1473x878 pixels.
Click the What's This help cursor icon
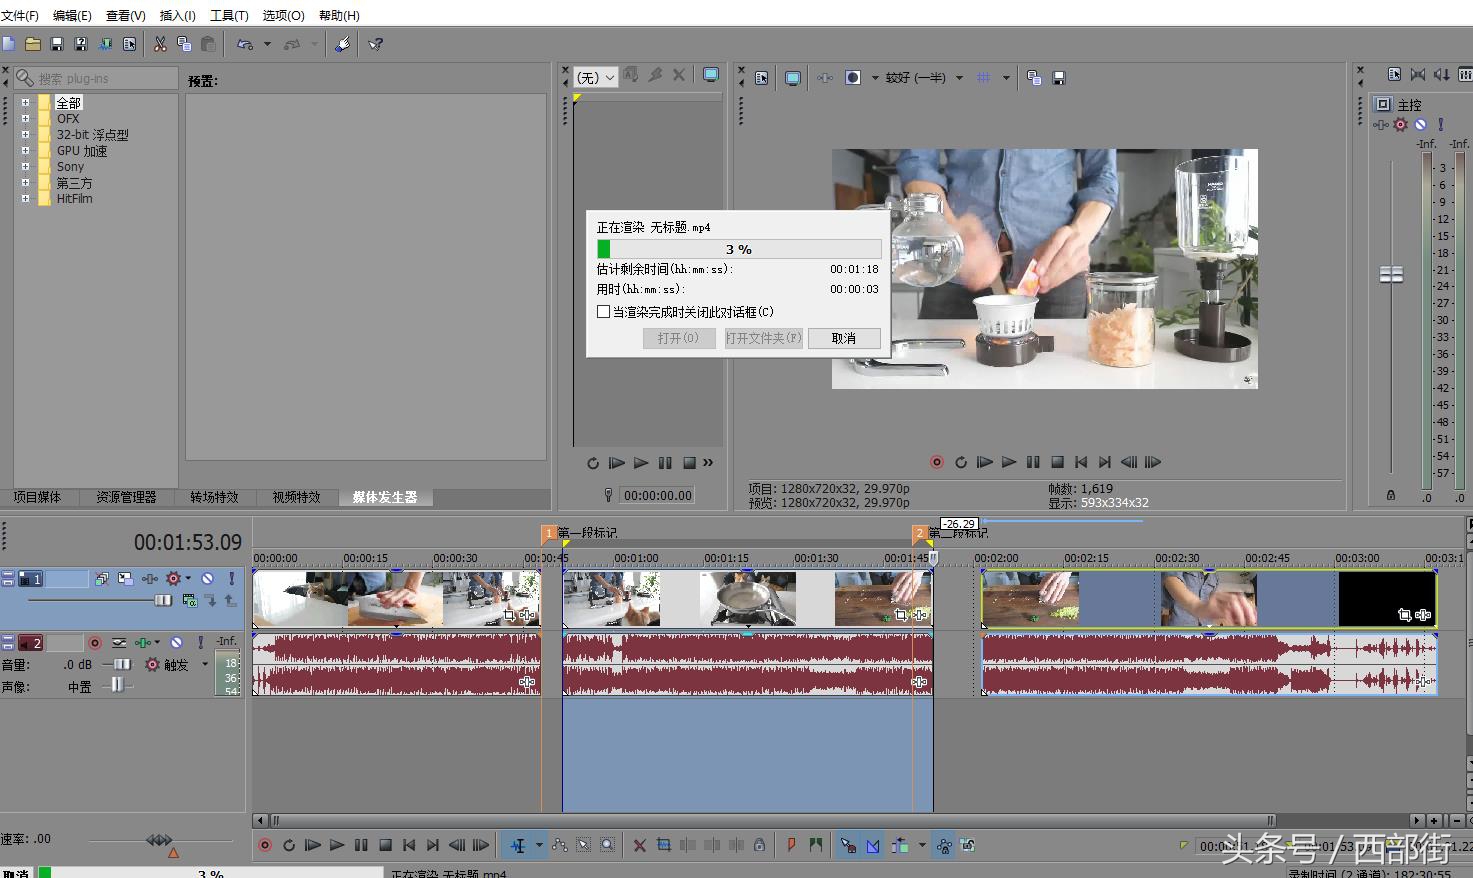click(x=376, y=44)
